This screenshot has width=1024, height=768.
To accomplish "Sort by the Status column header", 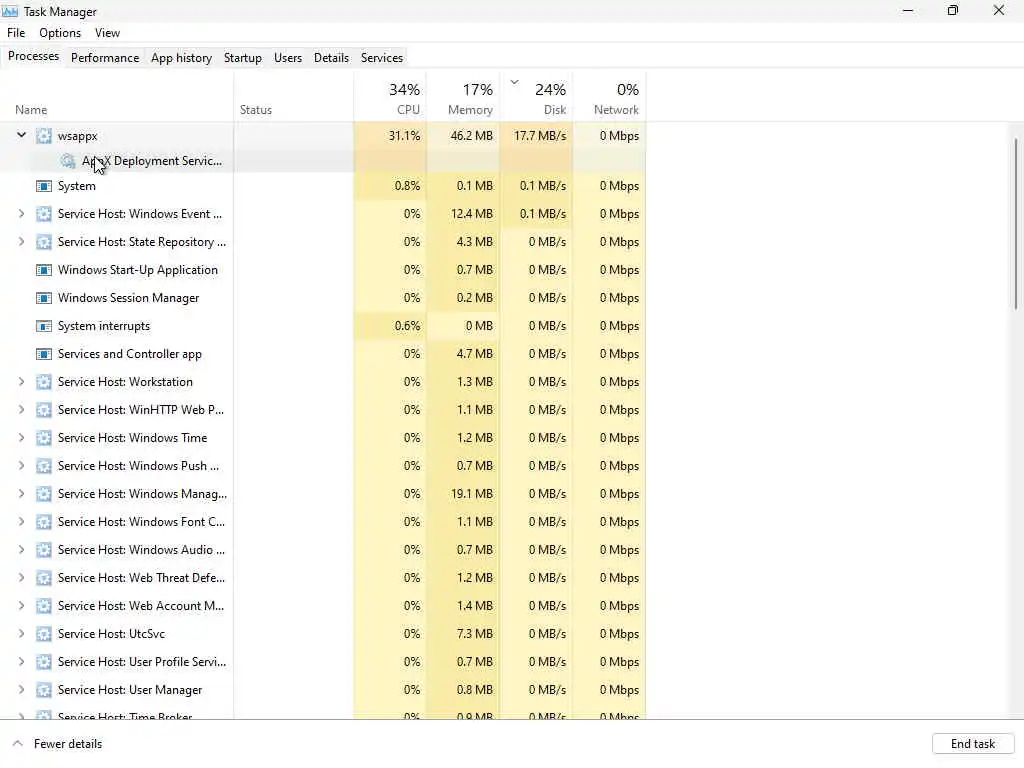I will pyautogui.click(x=294, y=97).
